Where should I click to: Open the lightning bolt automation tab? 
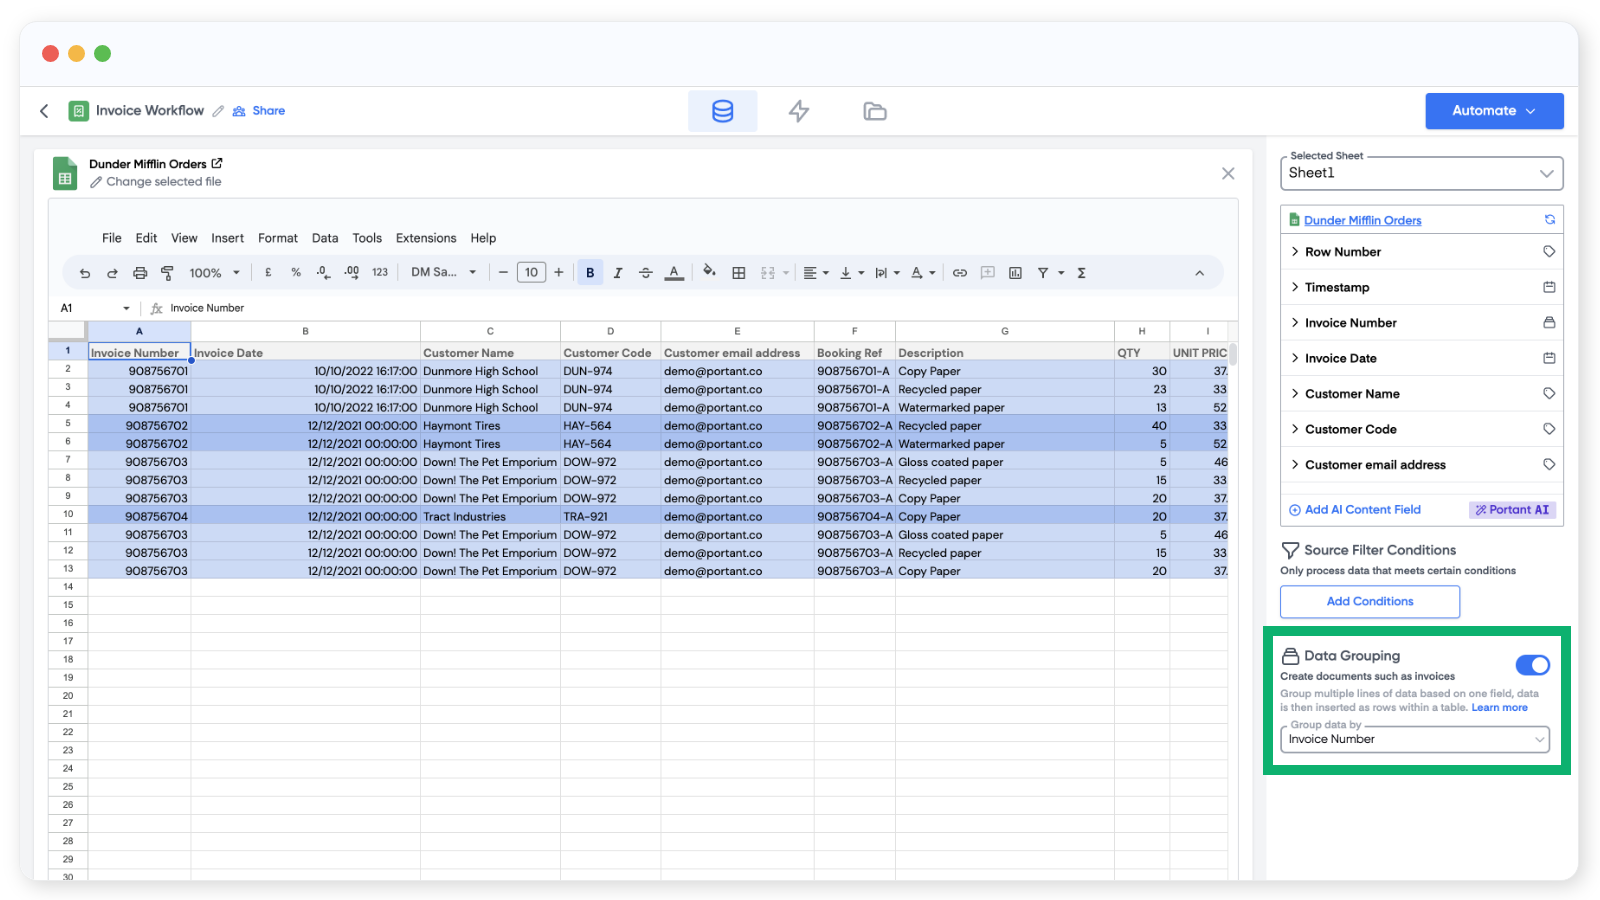(798, 111)
